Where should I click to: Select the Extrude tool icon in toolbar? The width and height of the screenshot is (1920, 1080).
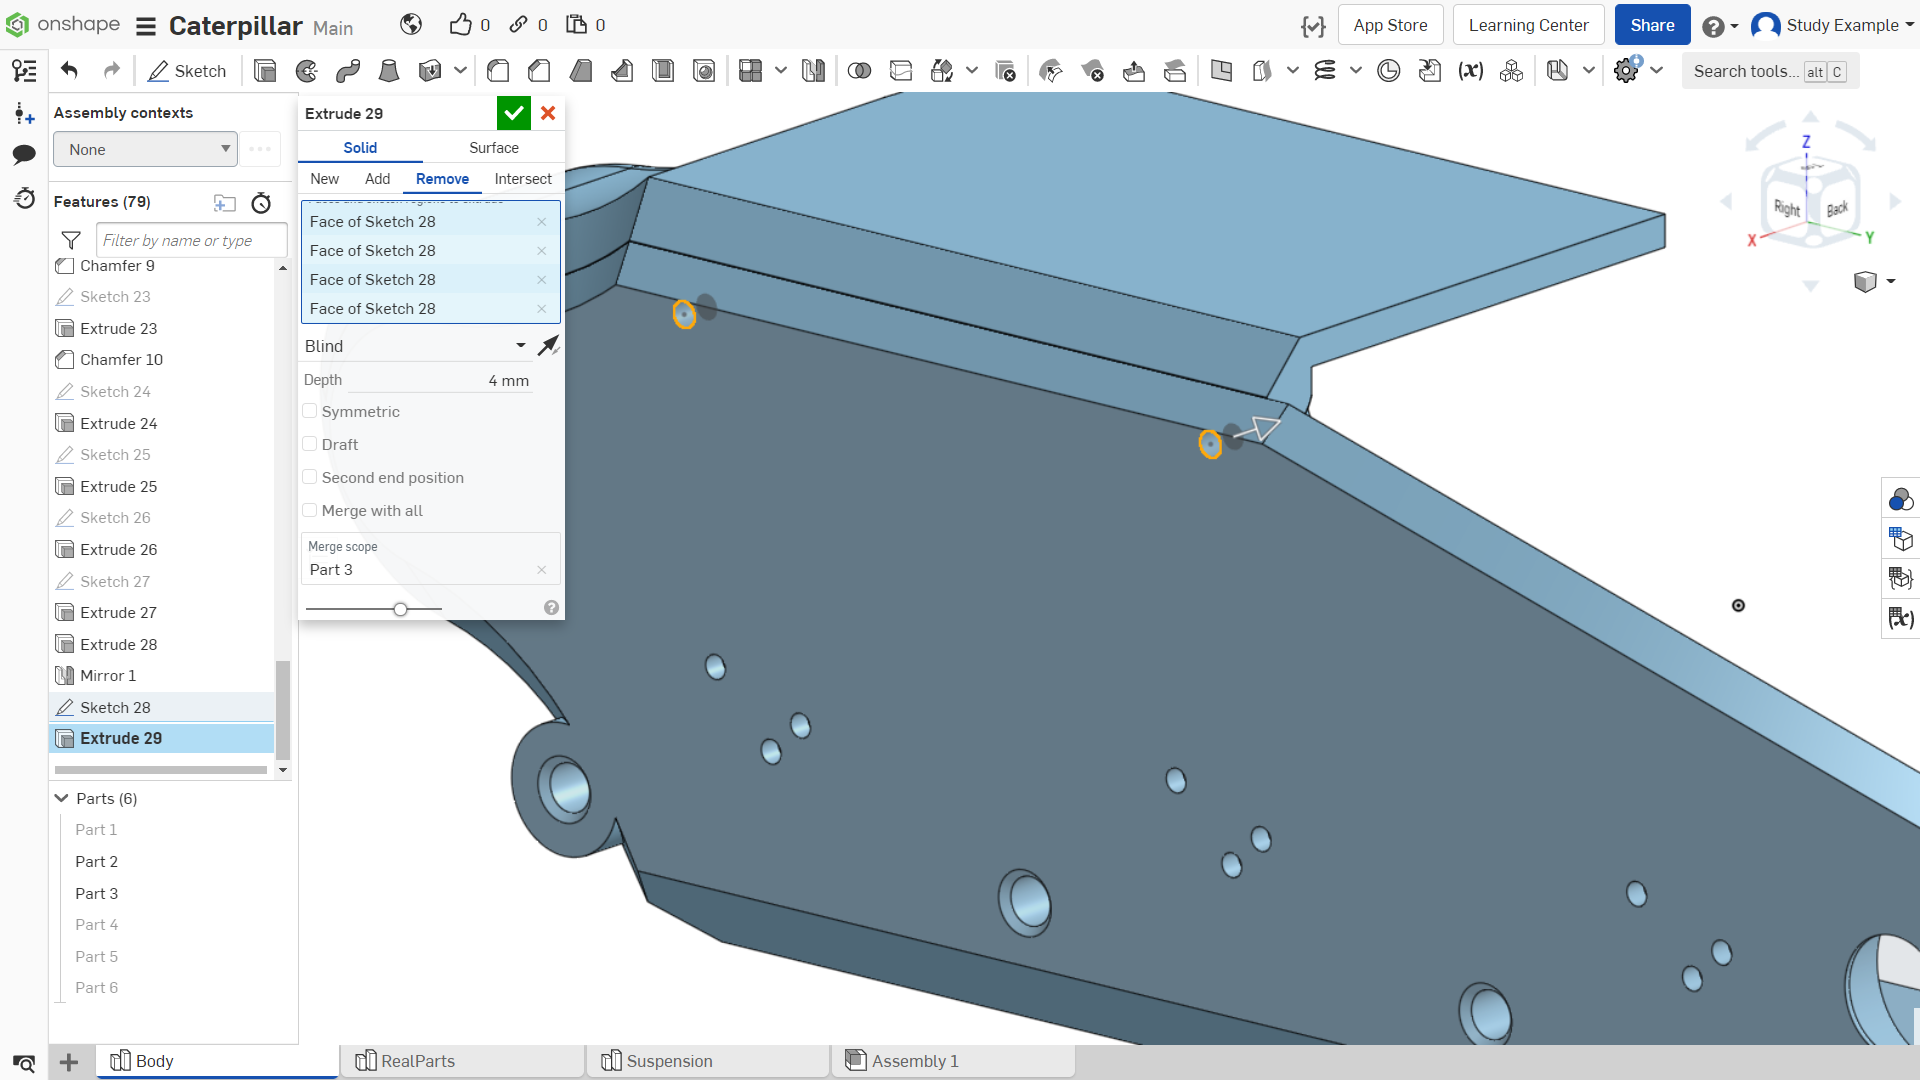tap(265, 71)
